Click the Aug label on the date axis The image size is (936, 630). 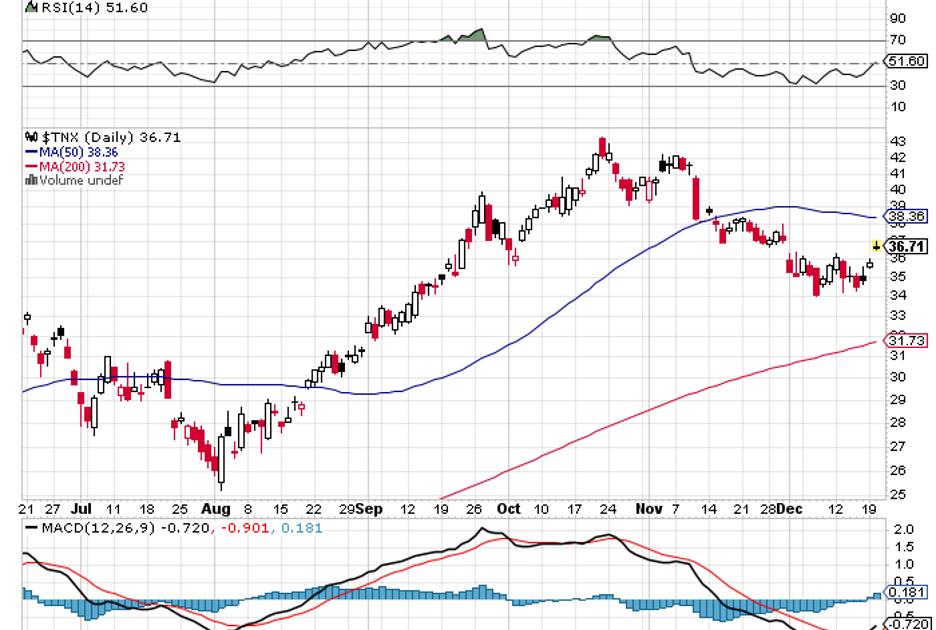click(x=216, y=508)
